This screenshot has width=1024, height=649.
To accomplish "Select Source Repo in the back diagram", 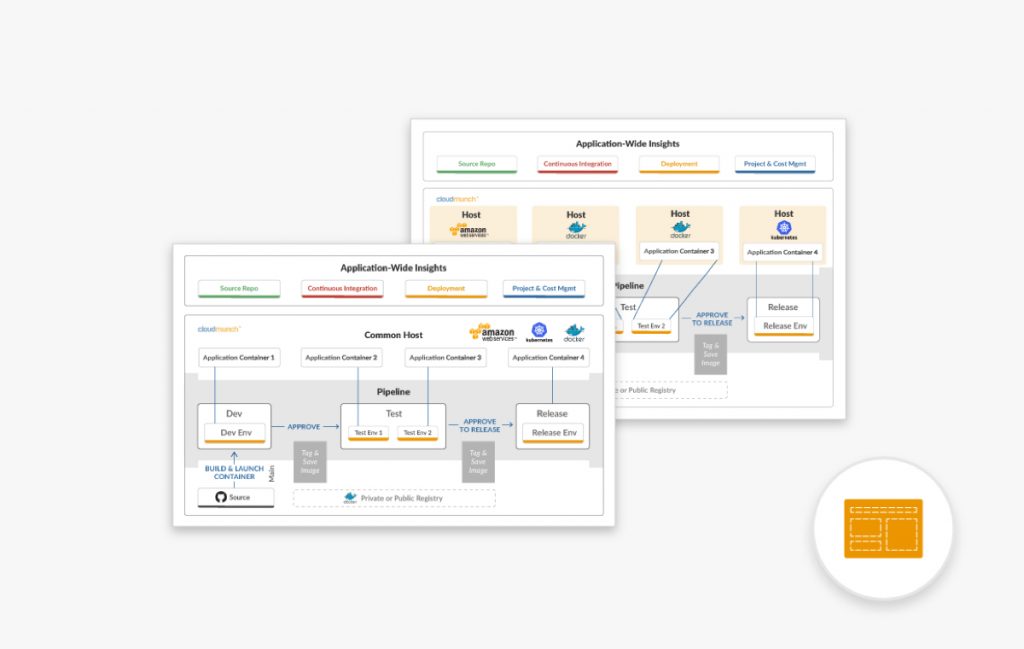I will pos(477,165).
